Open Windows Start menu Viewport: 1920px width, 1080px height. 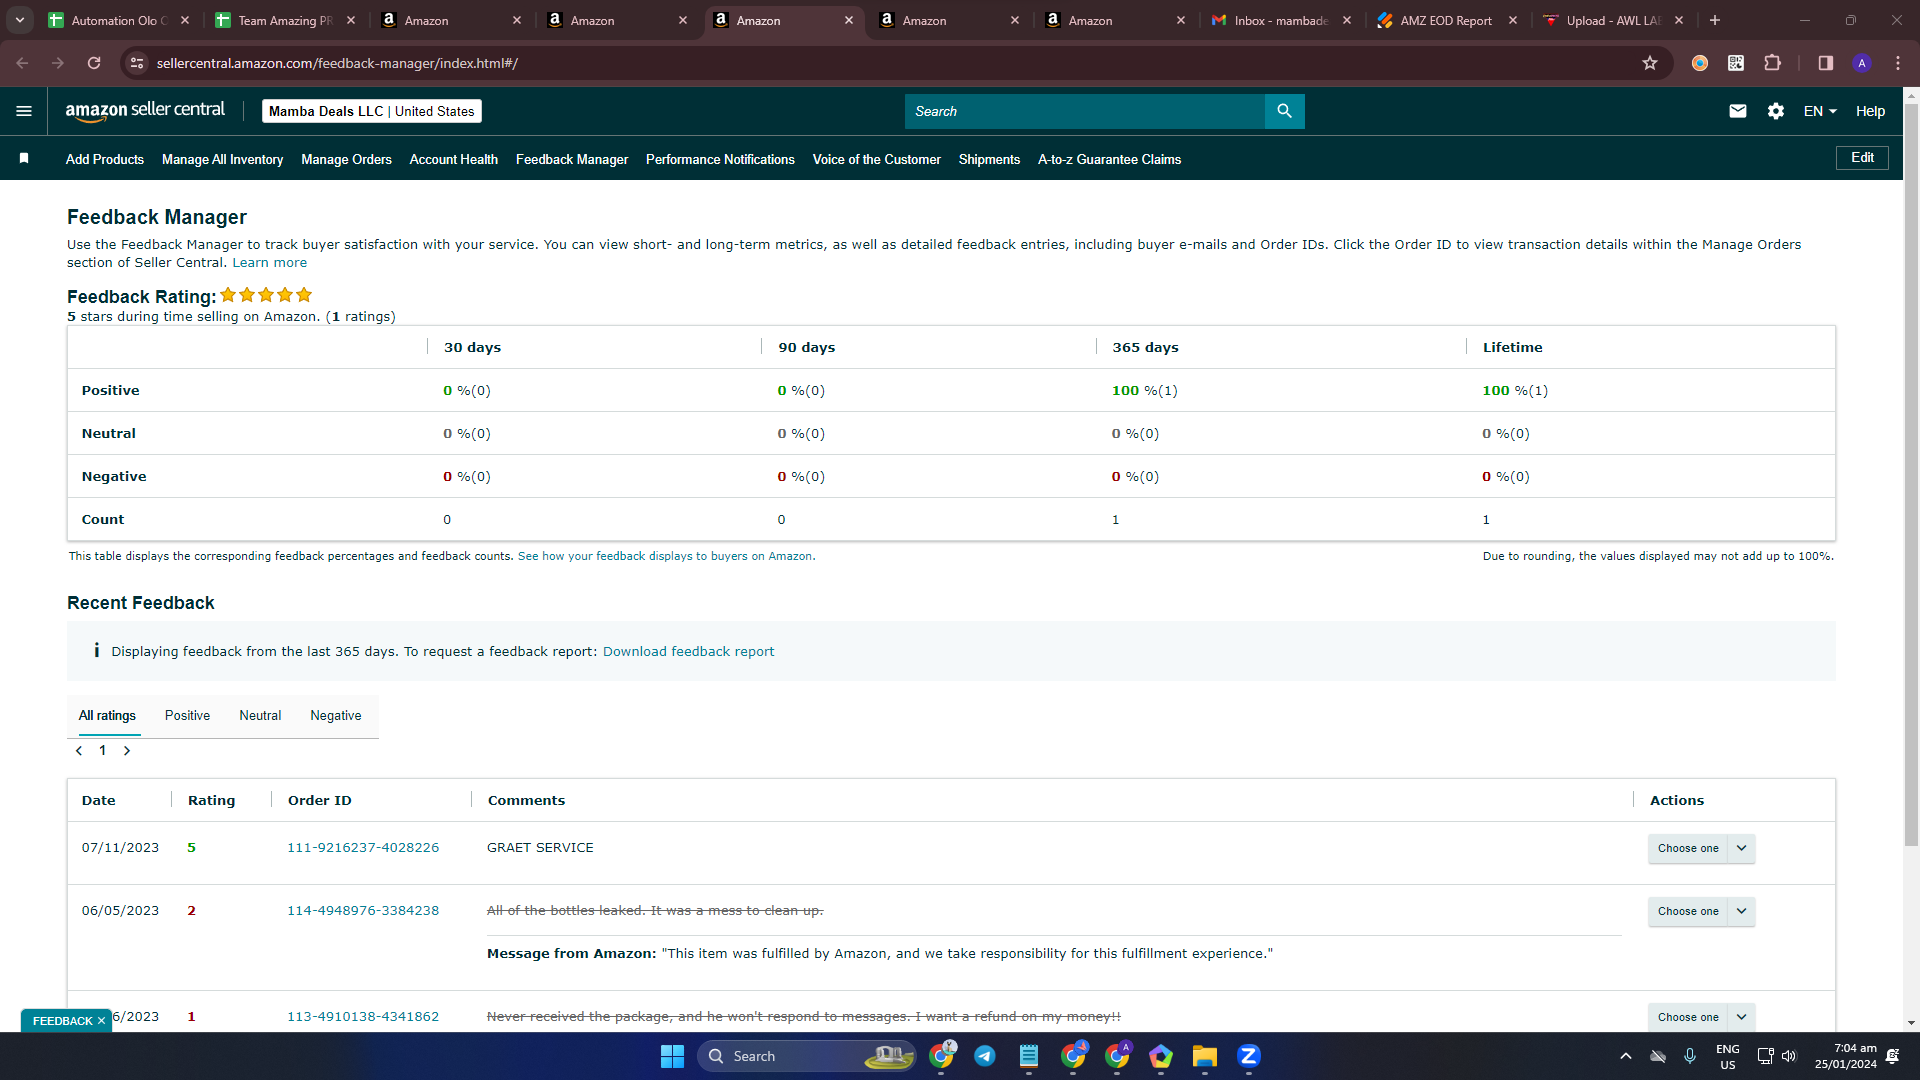672,1056
